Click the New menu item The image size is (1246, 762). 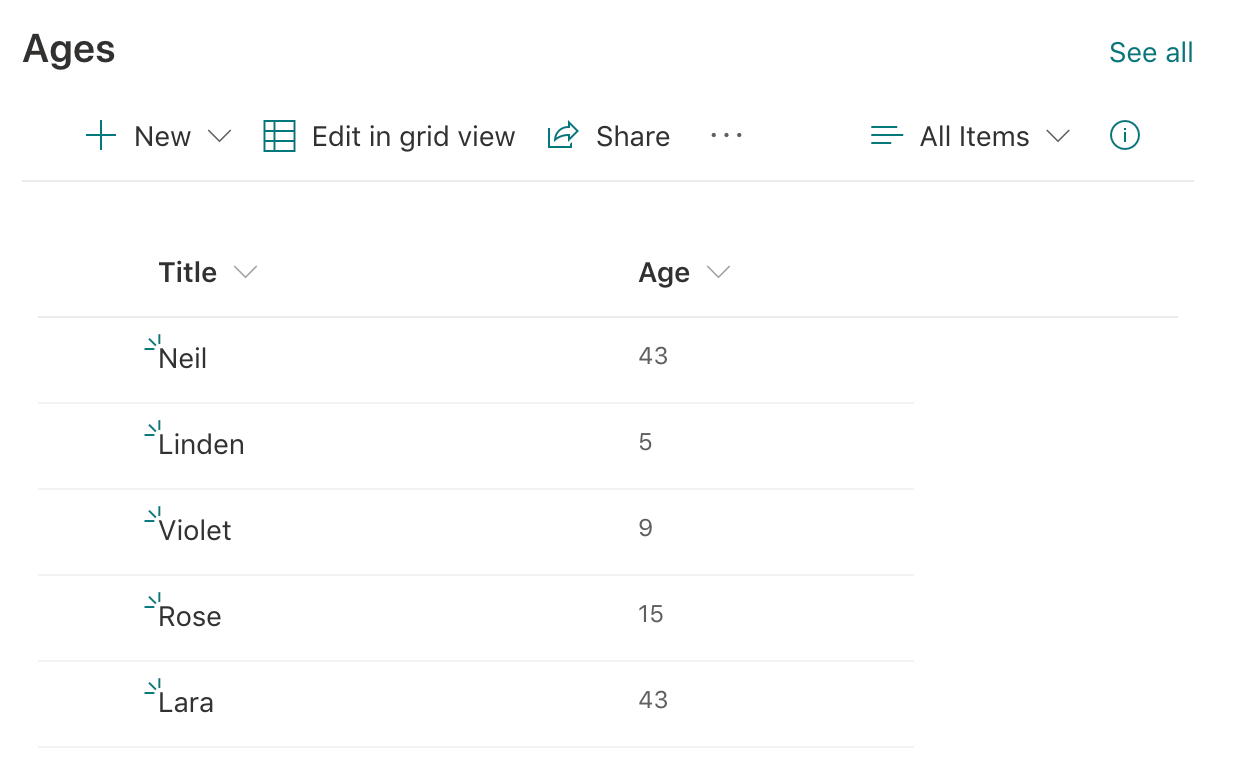pyautogui.click(x=161, y=136)
